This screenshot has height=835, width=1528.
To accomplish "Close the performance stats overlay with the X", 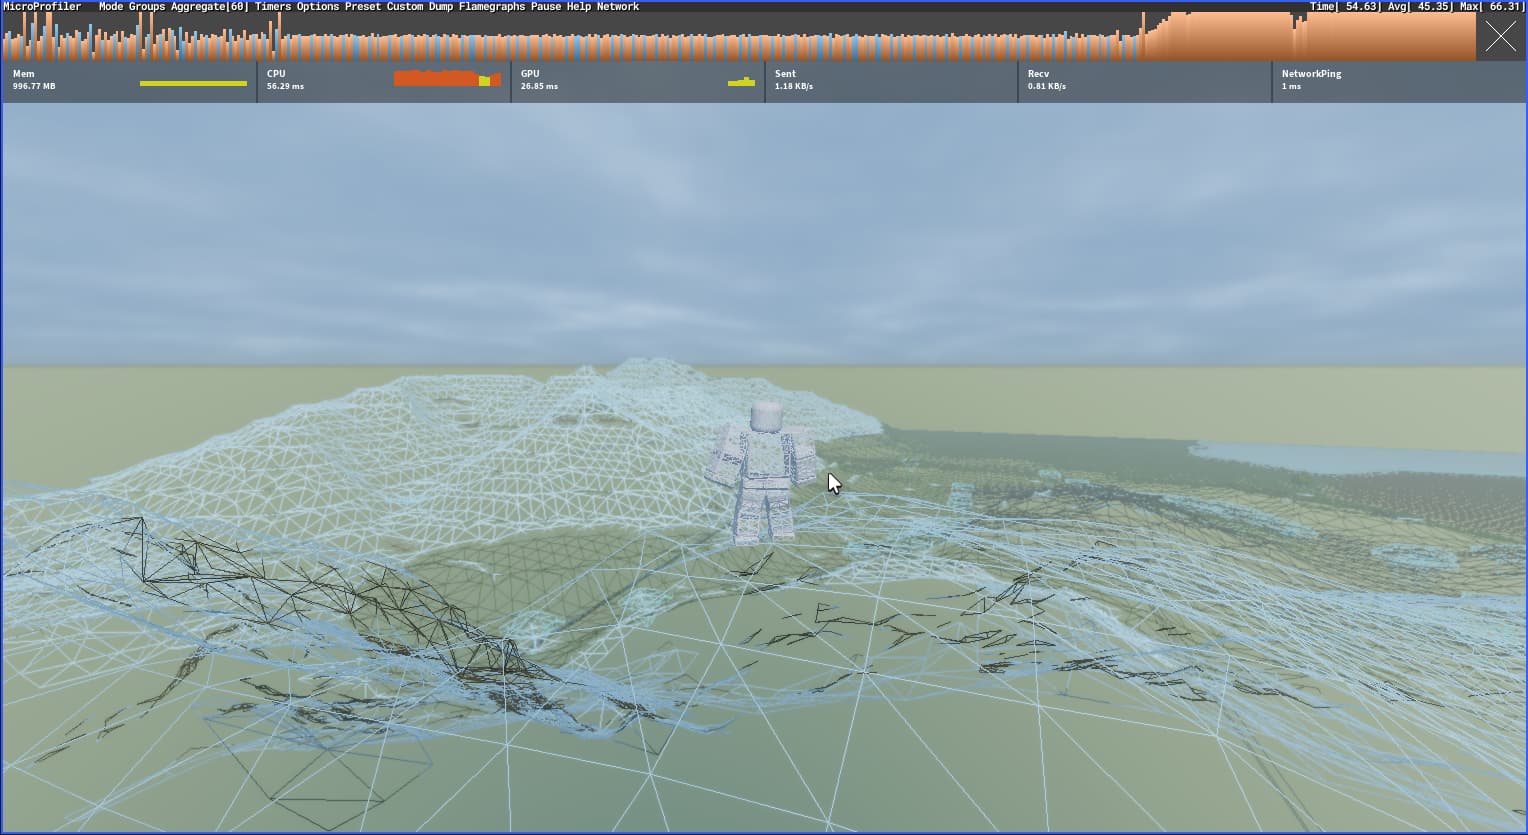I will click(x=1500, y=37).
